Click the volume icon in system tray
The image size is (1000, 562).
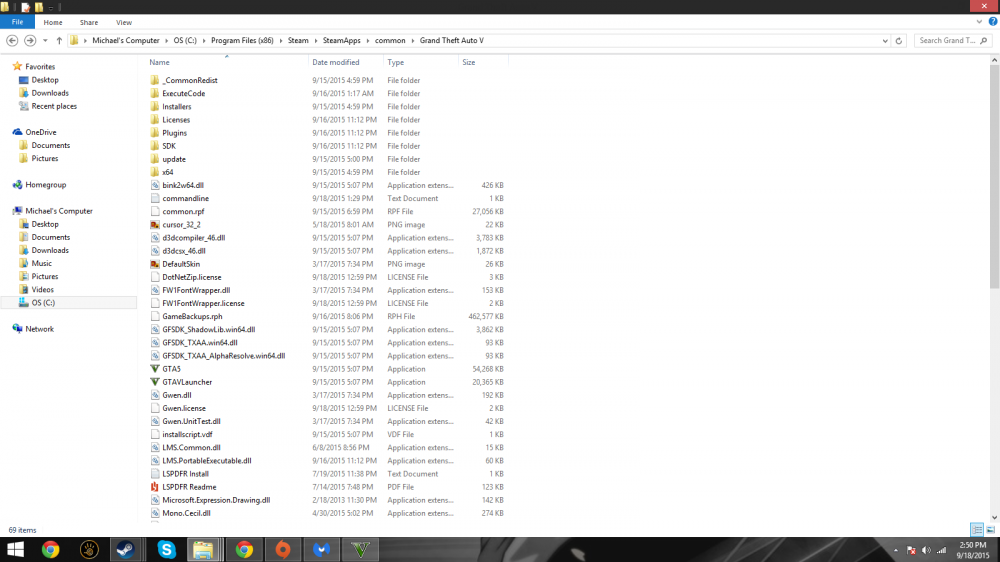[x=926, y=550]
